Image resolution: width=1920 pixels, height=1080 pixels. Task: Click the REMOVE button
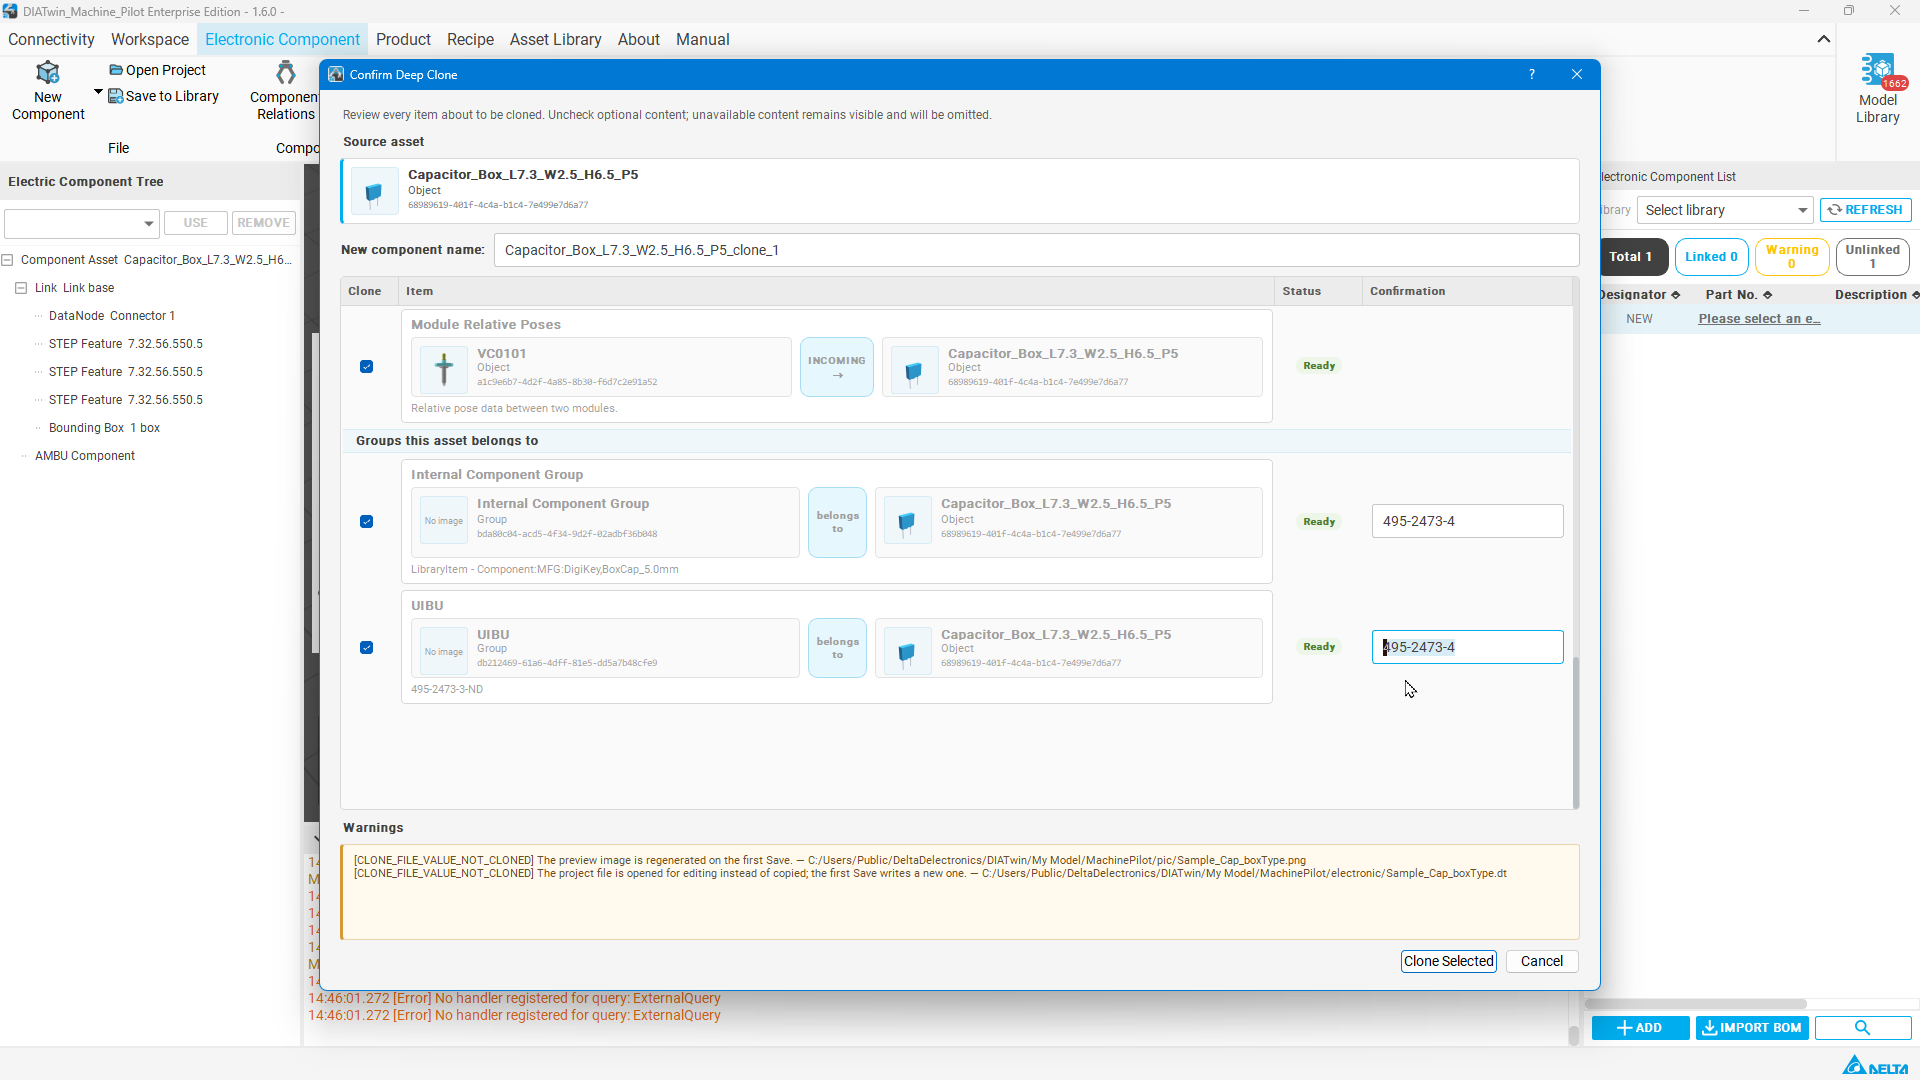point(264,223)
